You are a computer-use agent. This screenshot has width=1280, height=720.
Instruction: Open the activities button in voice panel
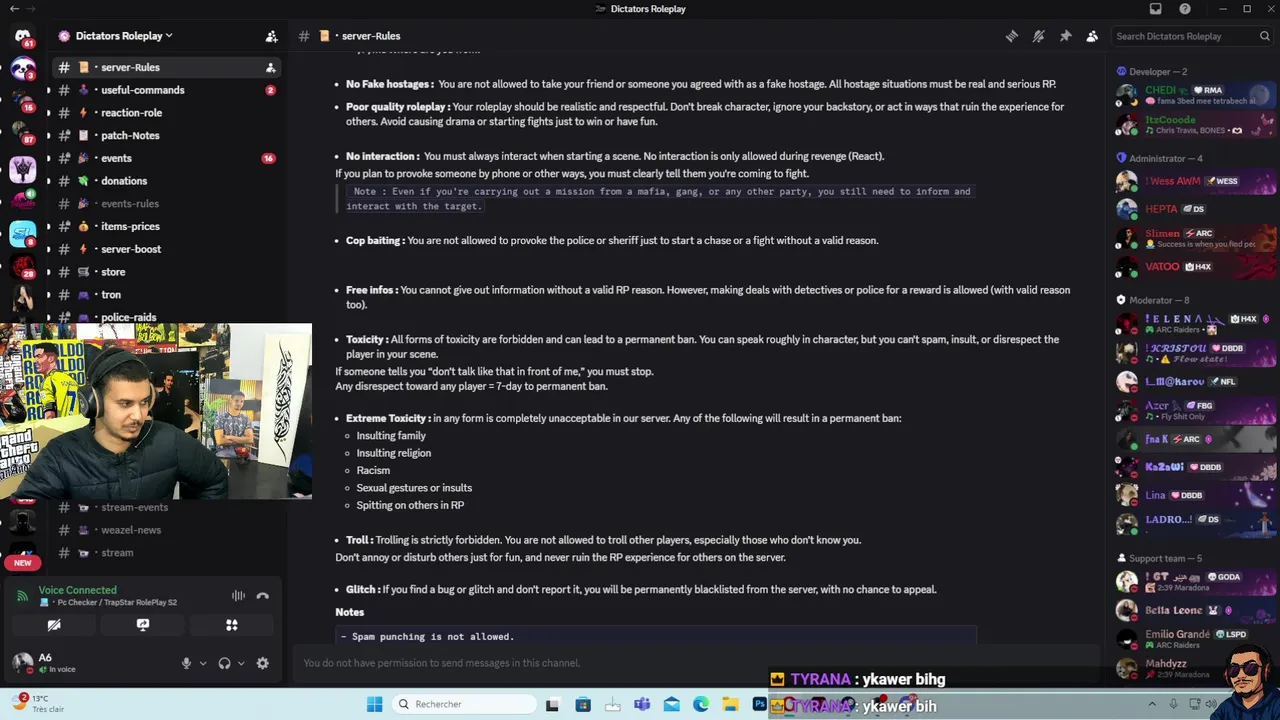tap(231, 625)
